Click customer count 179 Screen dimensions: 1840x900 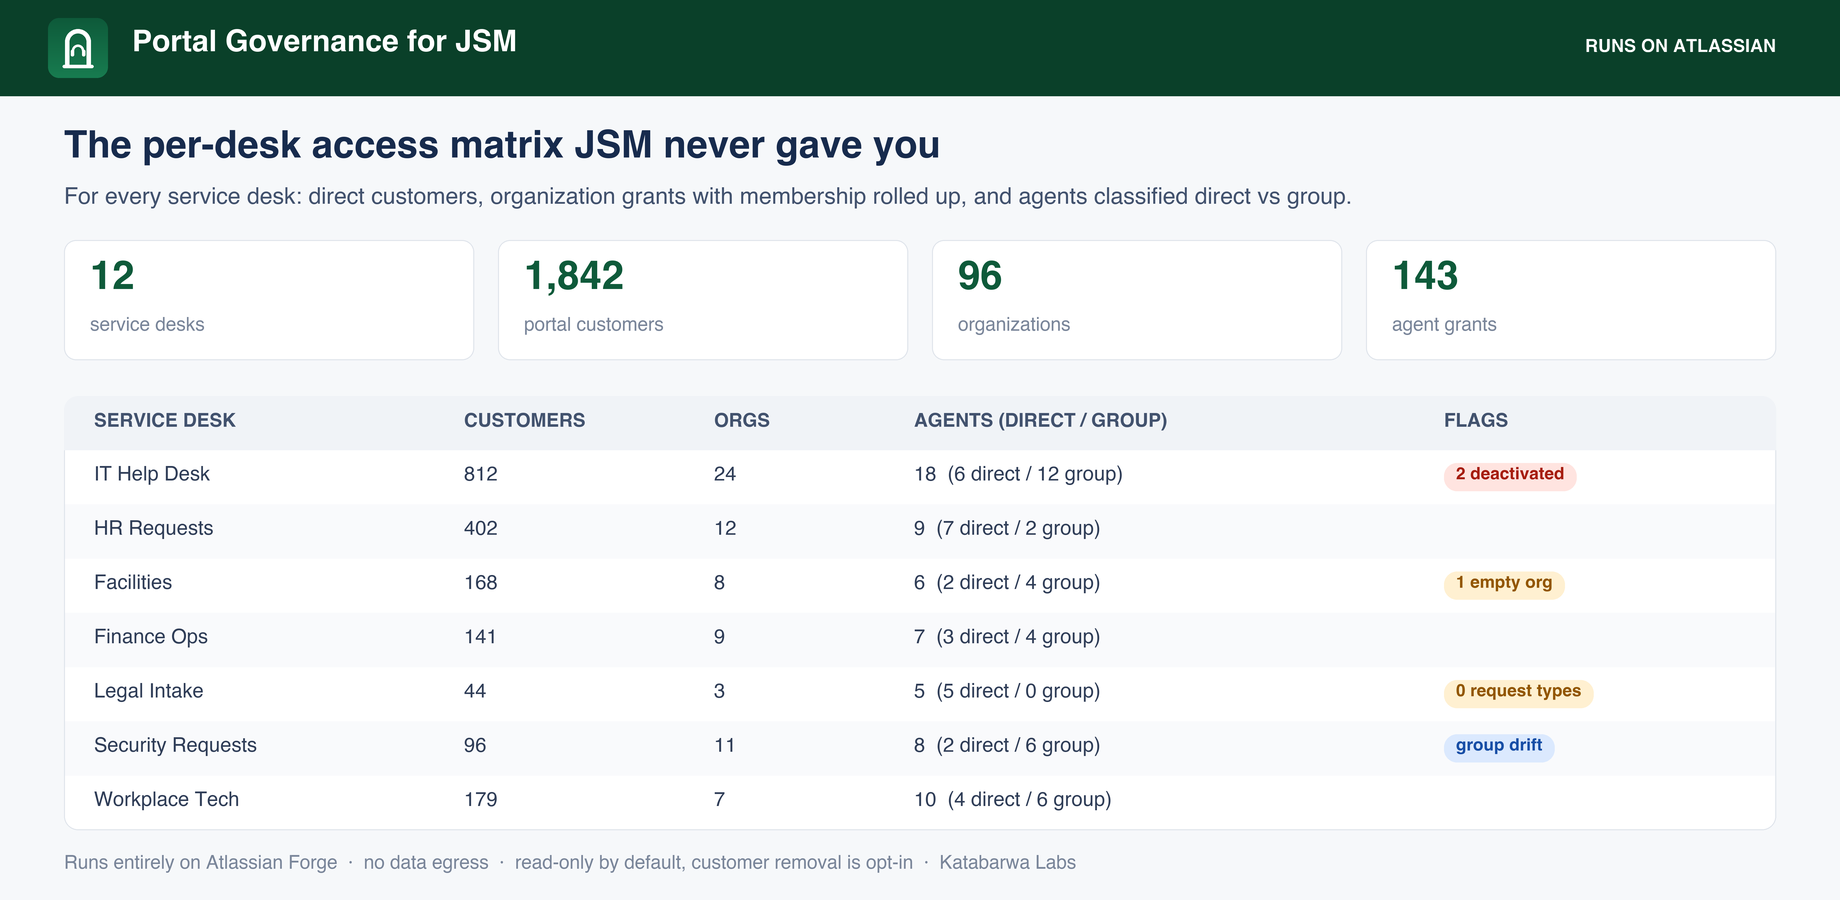pos(481,799)
